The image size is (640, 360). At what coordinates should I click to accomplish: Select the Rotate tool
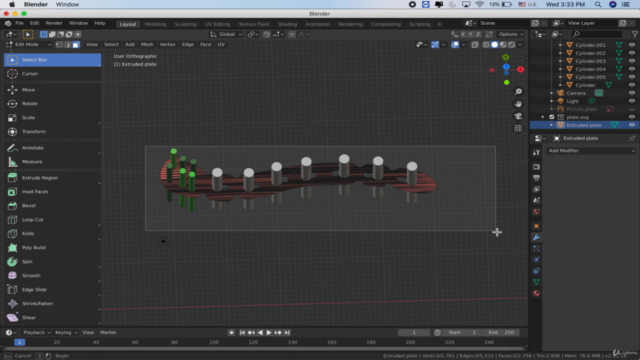click(52, 104)
